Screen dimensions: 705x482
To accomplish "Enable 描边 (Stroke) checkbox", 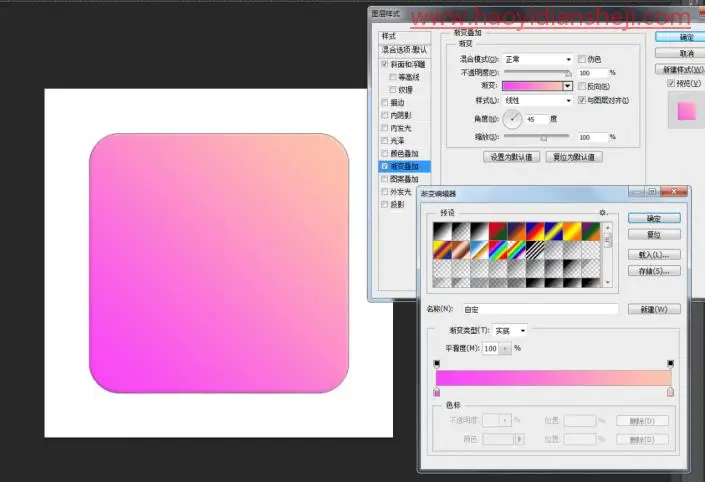I will coord(384,103).
